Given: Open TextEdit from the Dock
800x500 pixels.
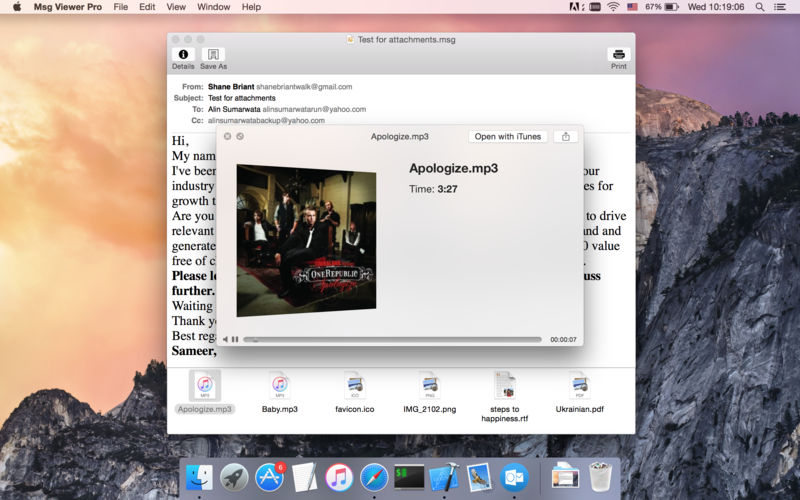Looking at the screenshot, I should coord(305,478).
